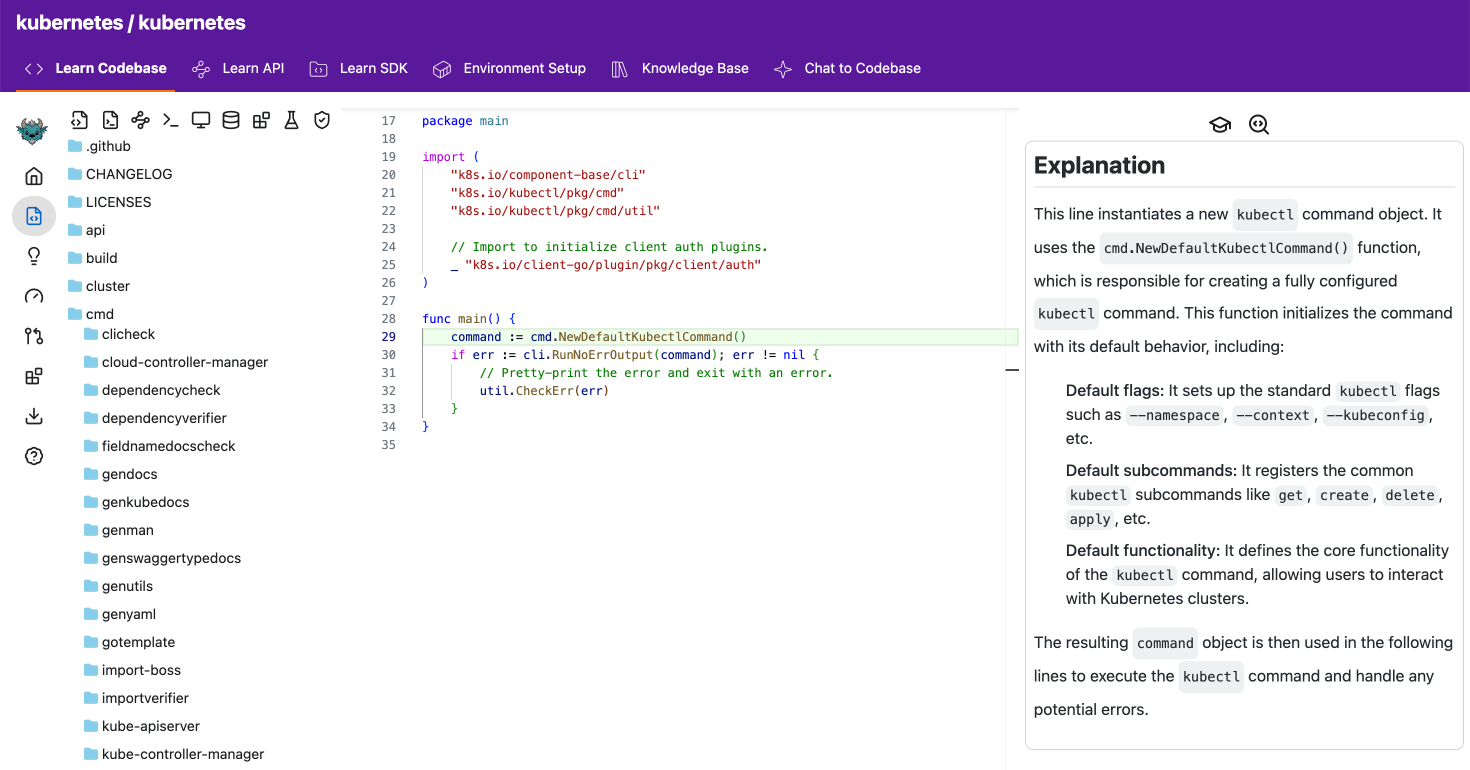Click the security shield check icon

[322, 120]
